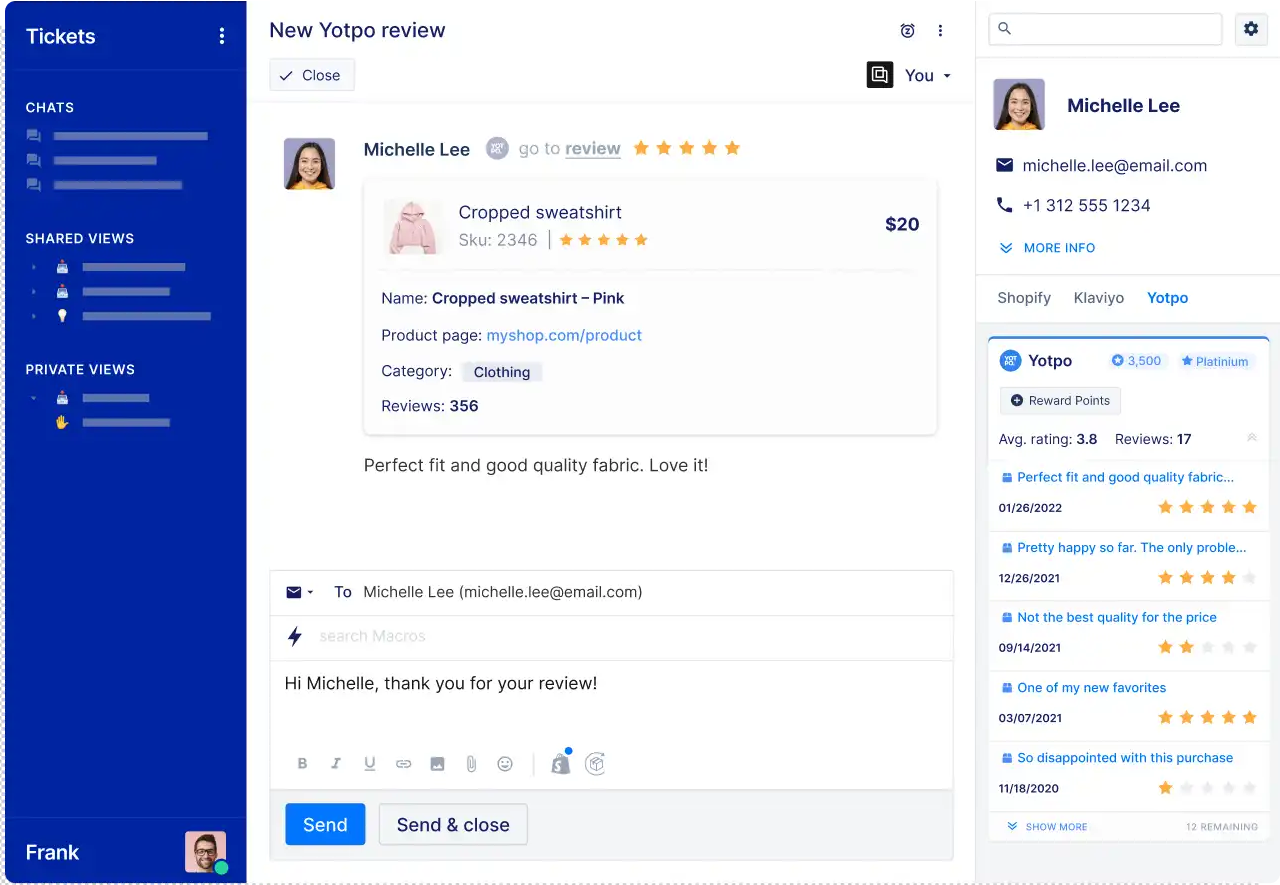Viewport: 1280px width, 885px height.
Task: Collapse the Private Views tree arrow
Action: pos(33,398)
